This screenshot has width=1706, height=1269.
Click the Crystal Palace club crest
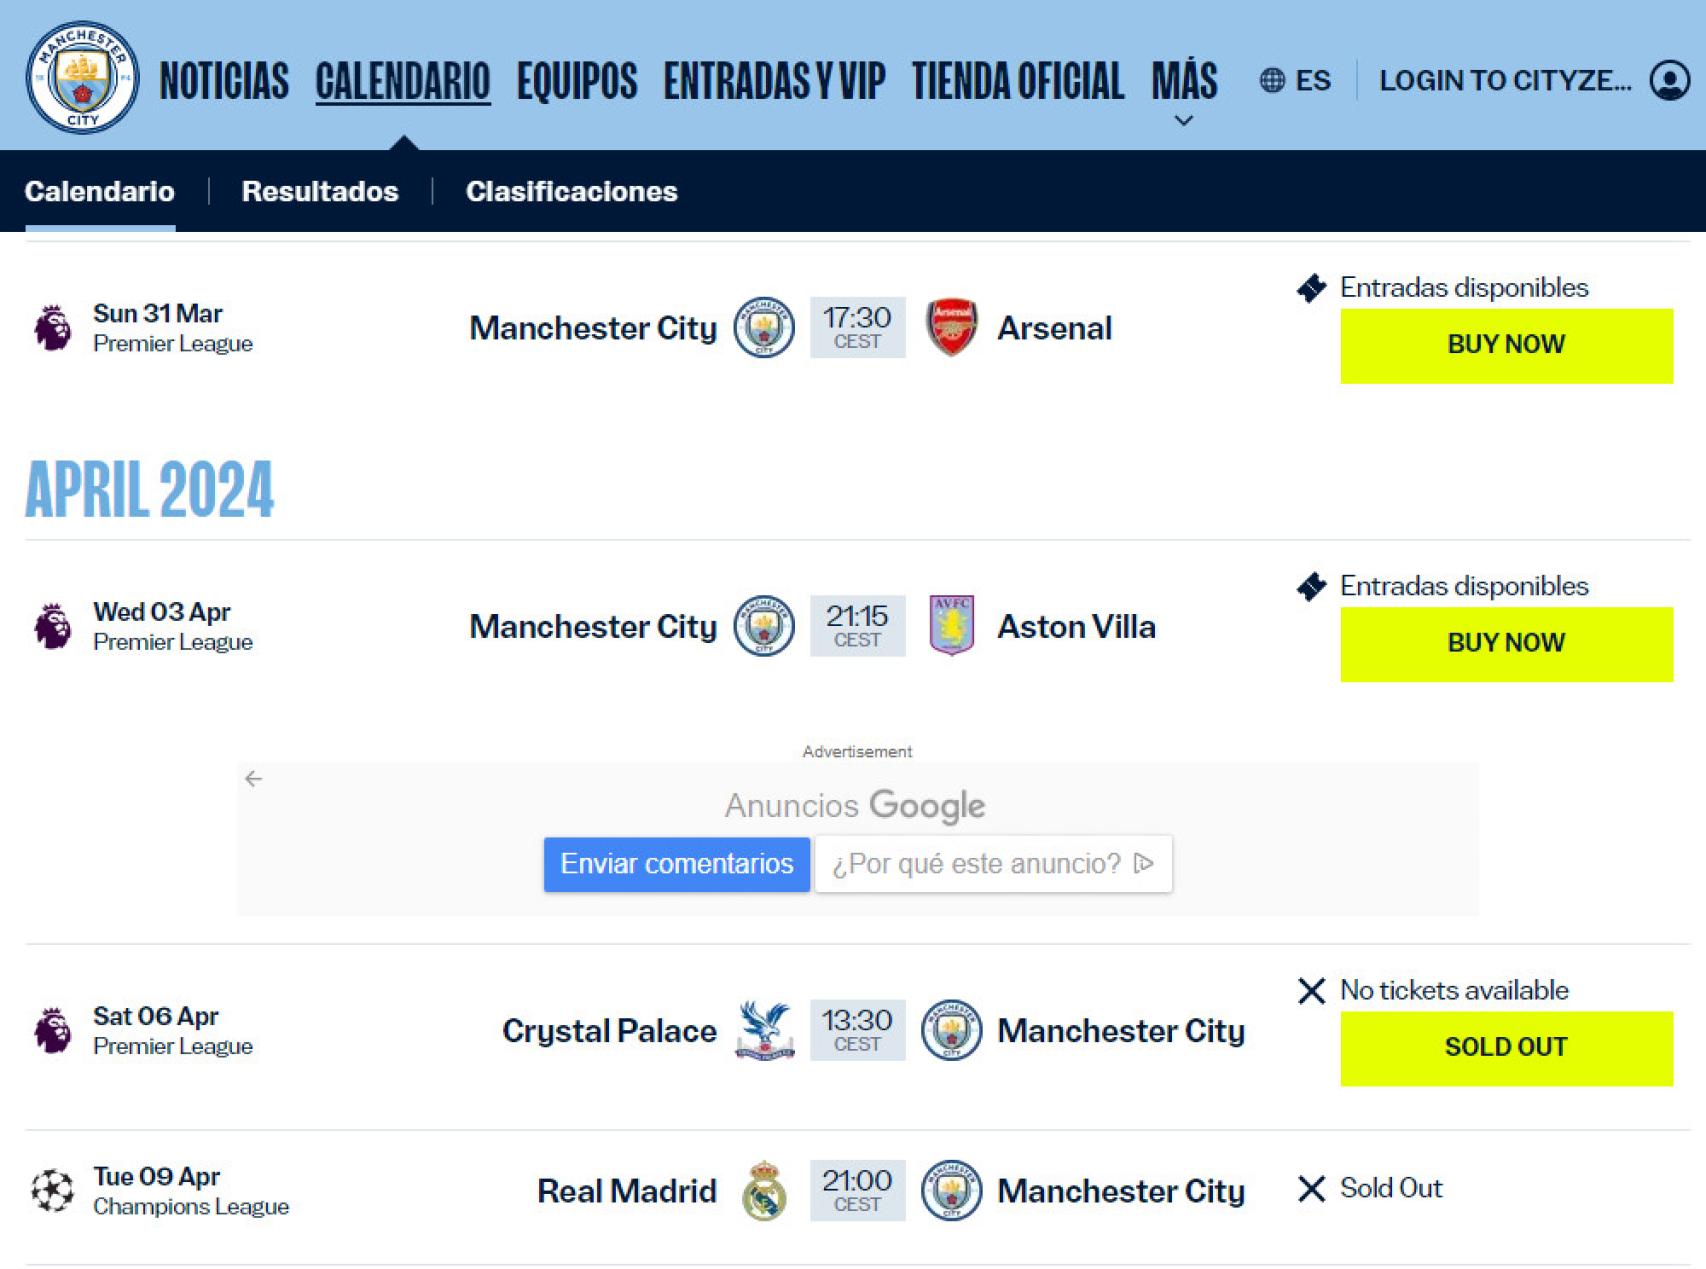(x=766, y=1030)
